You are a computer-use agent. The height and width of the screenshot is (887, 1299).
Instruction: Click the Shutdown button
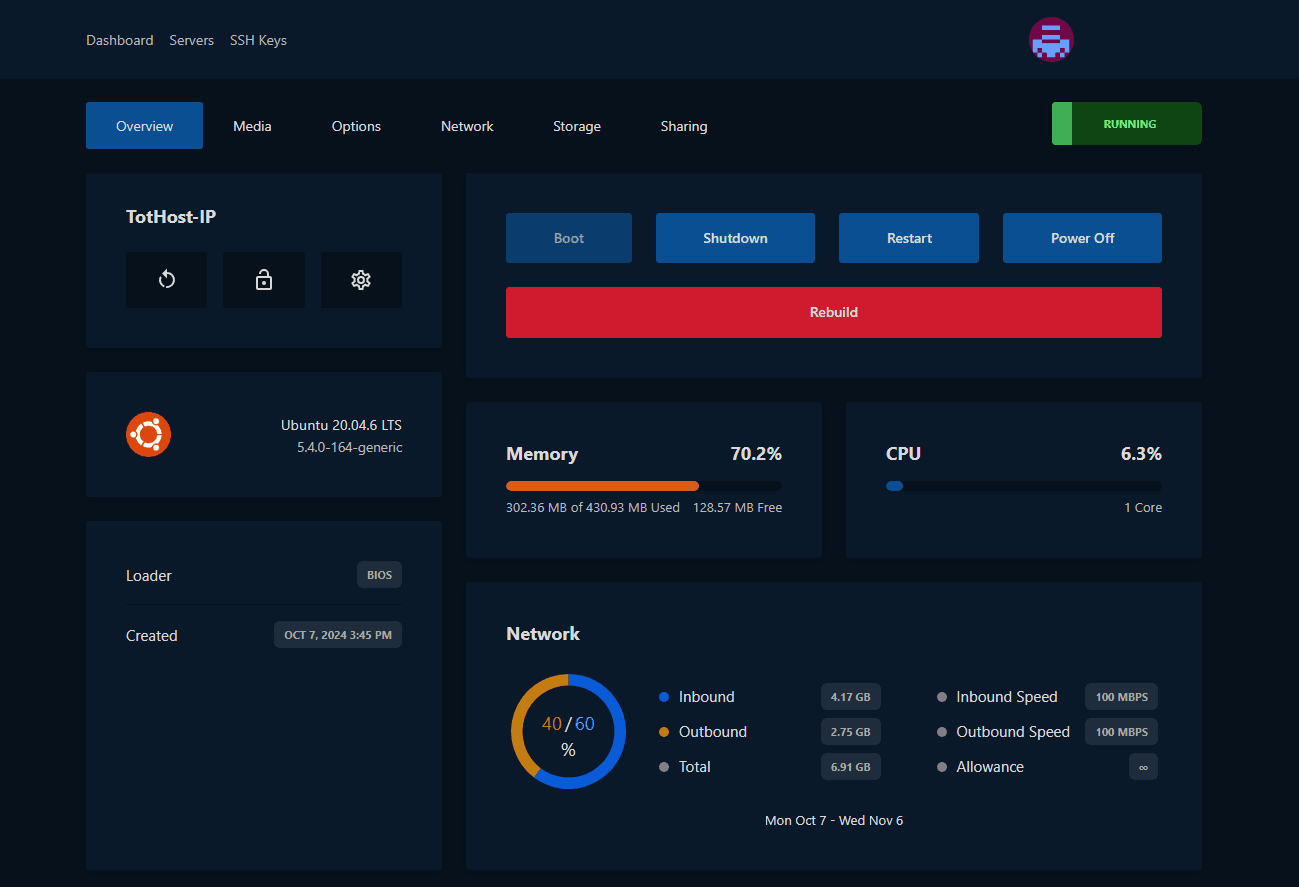735,238
